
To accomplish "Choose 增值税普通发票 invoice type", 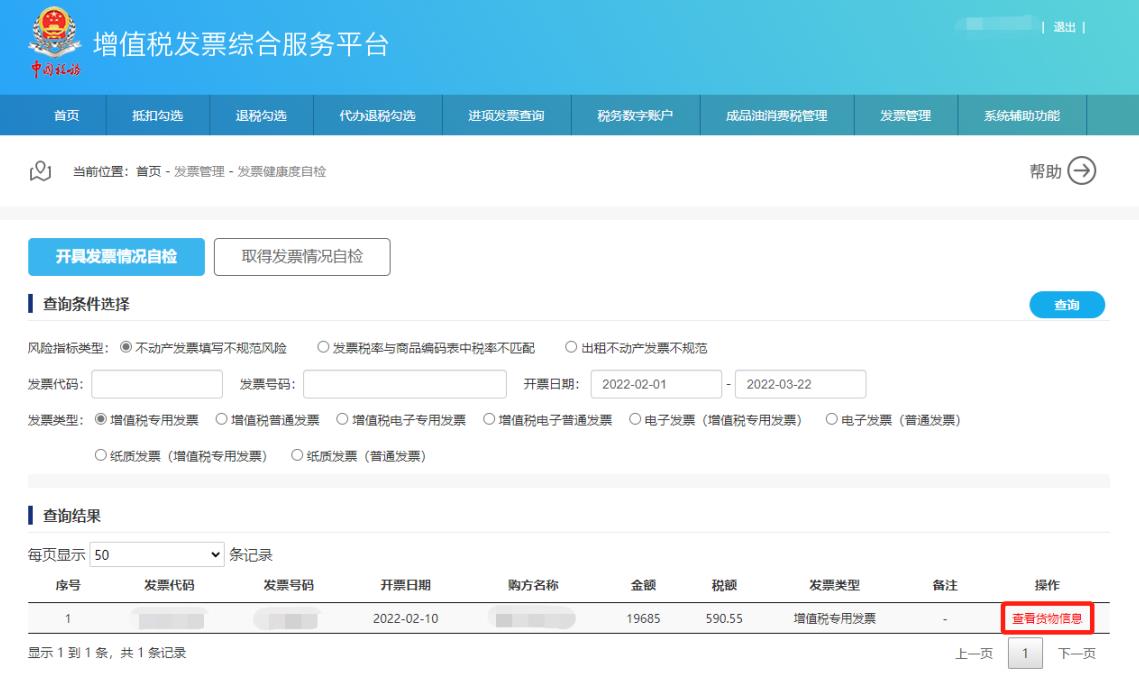I will click(x=223, y=420).
